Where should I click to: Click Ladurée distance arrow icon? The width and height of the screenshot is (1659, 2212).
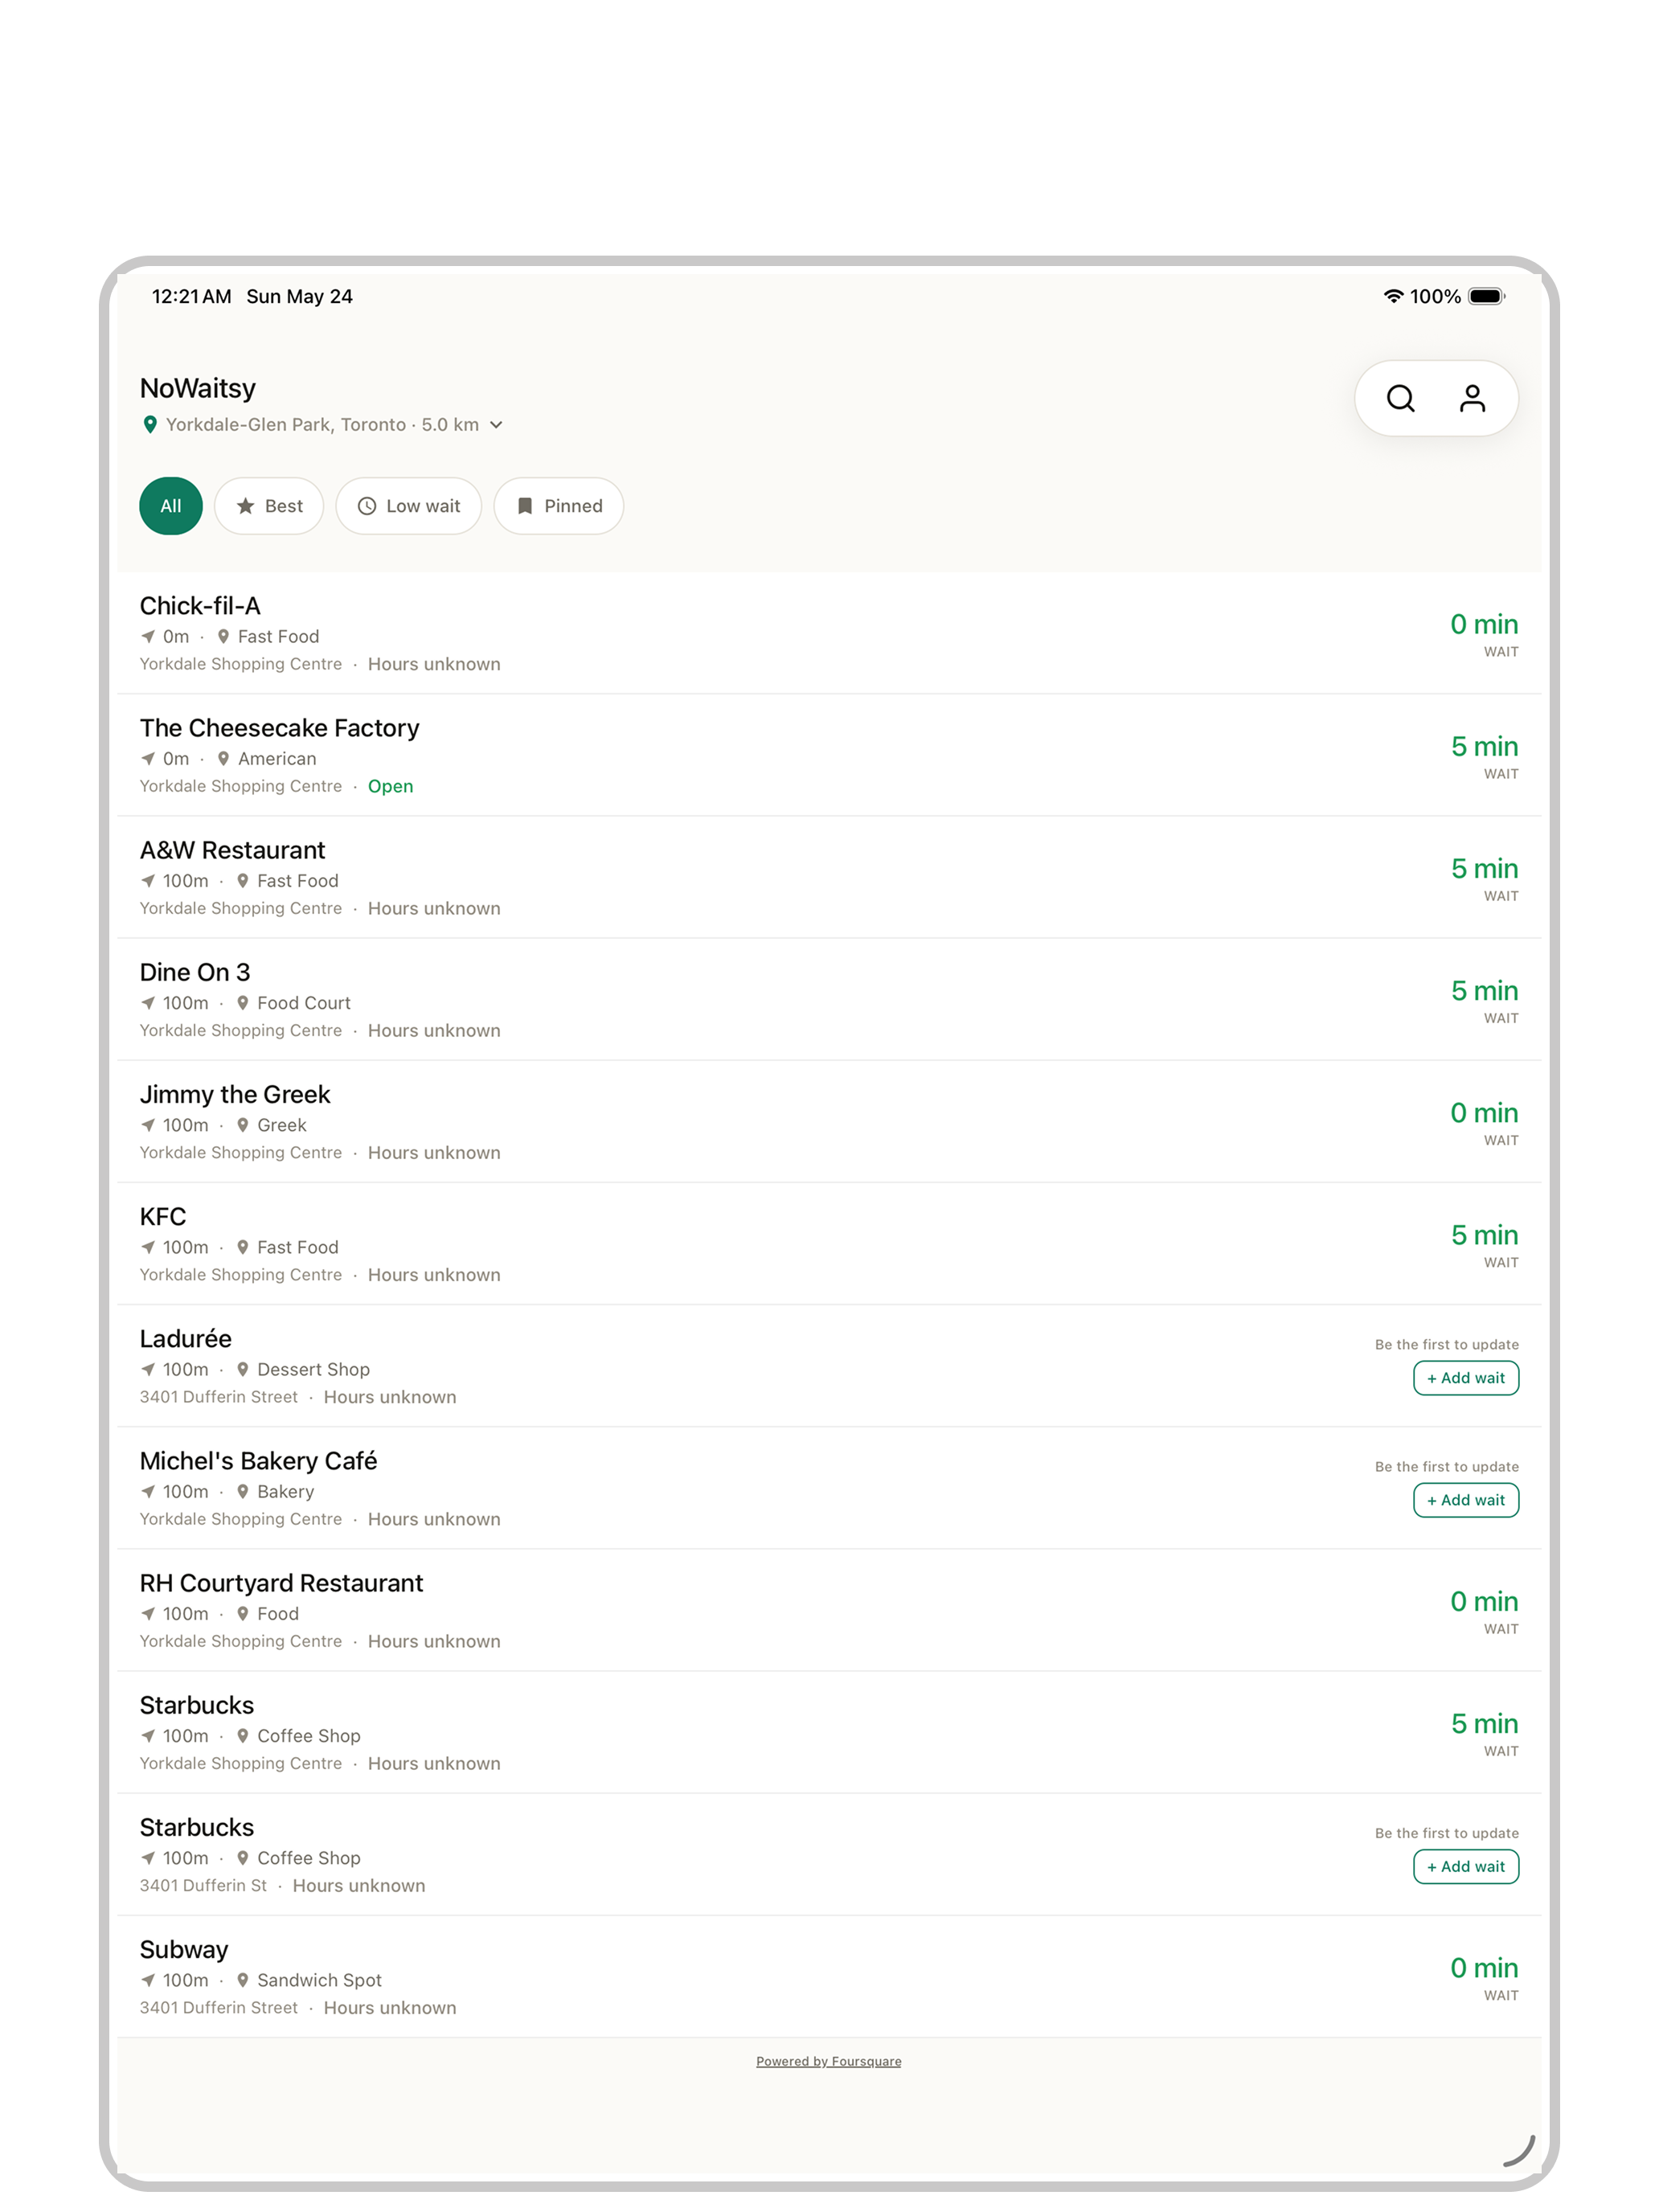[x=148, y=1369]
